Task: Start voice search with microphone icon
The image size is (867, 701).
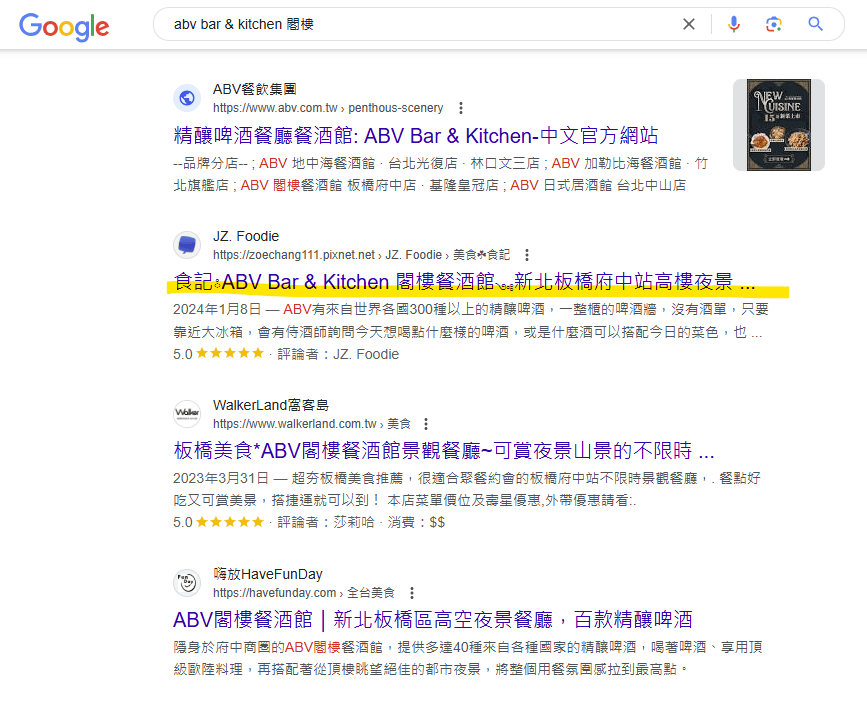Action: 734,24
